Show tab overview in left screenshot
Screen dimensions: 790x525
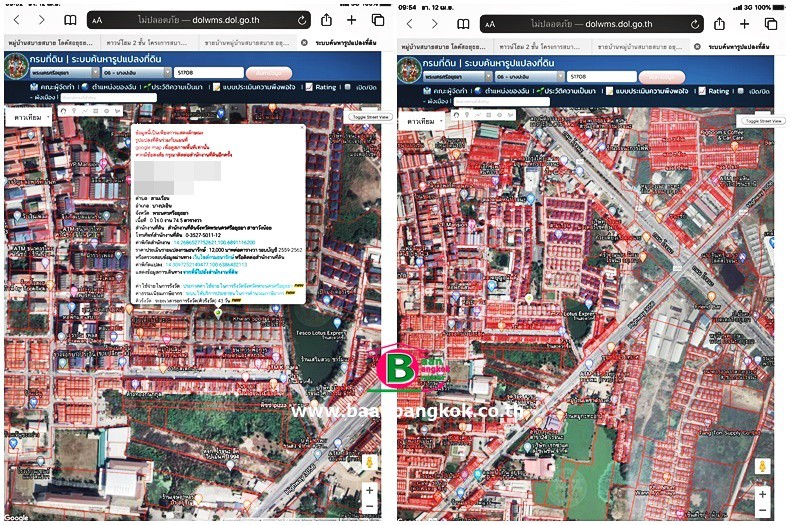coord(378,20)
